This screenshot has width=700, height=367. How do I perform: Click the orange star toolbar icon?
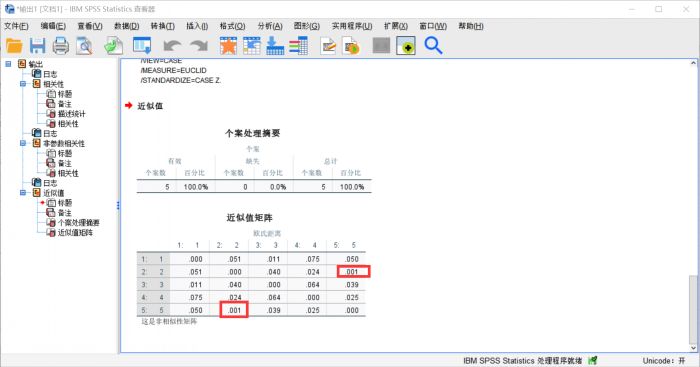228,46
